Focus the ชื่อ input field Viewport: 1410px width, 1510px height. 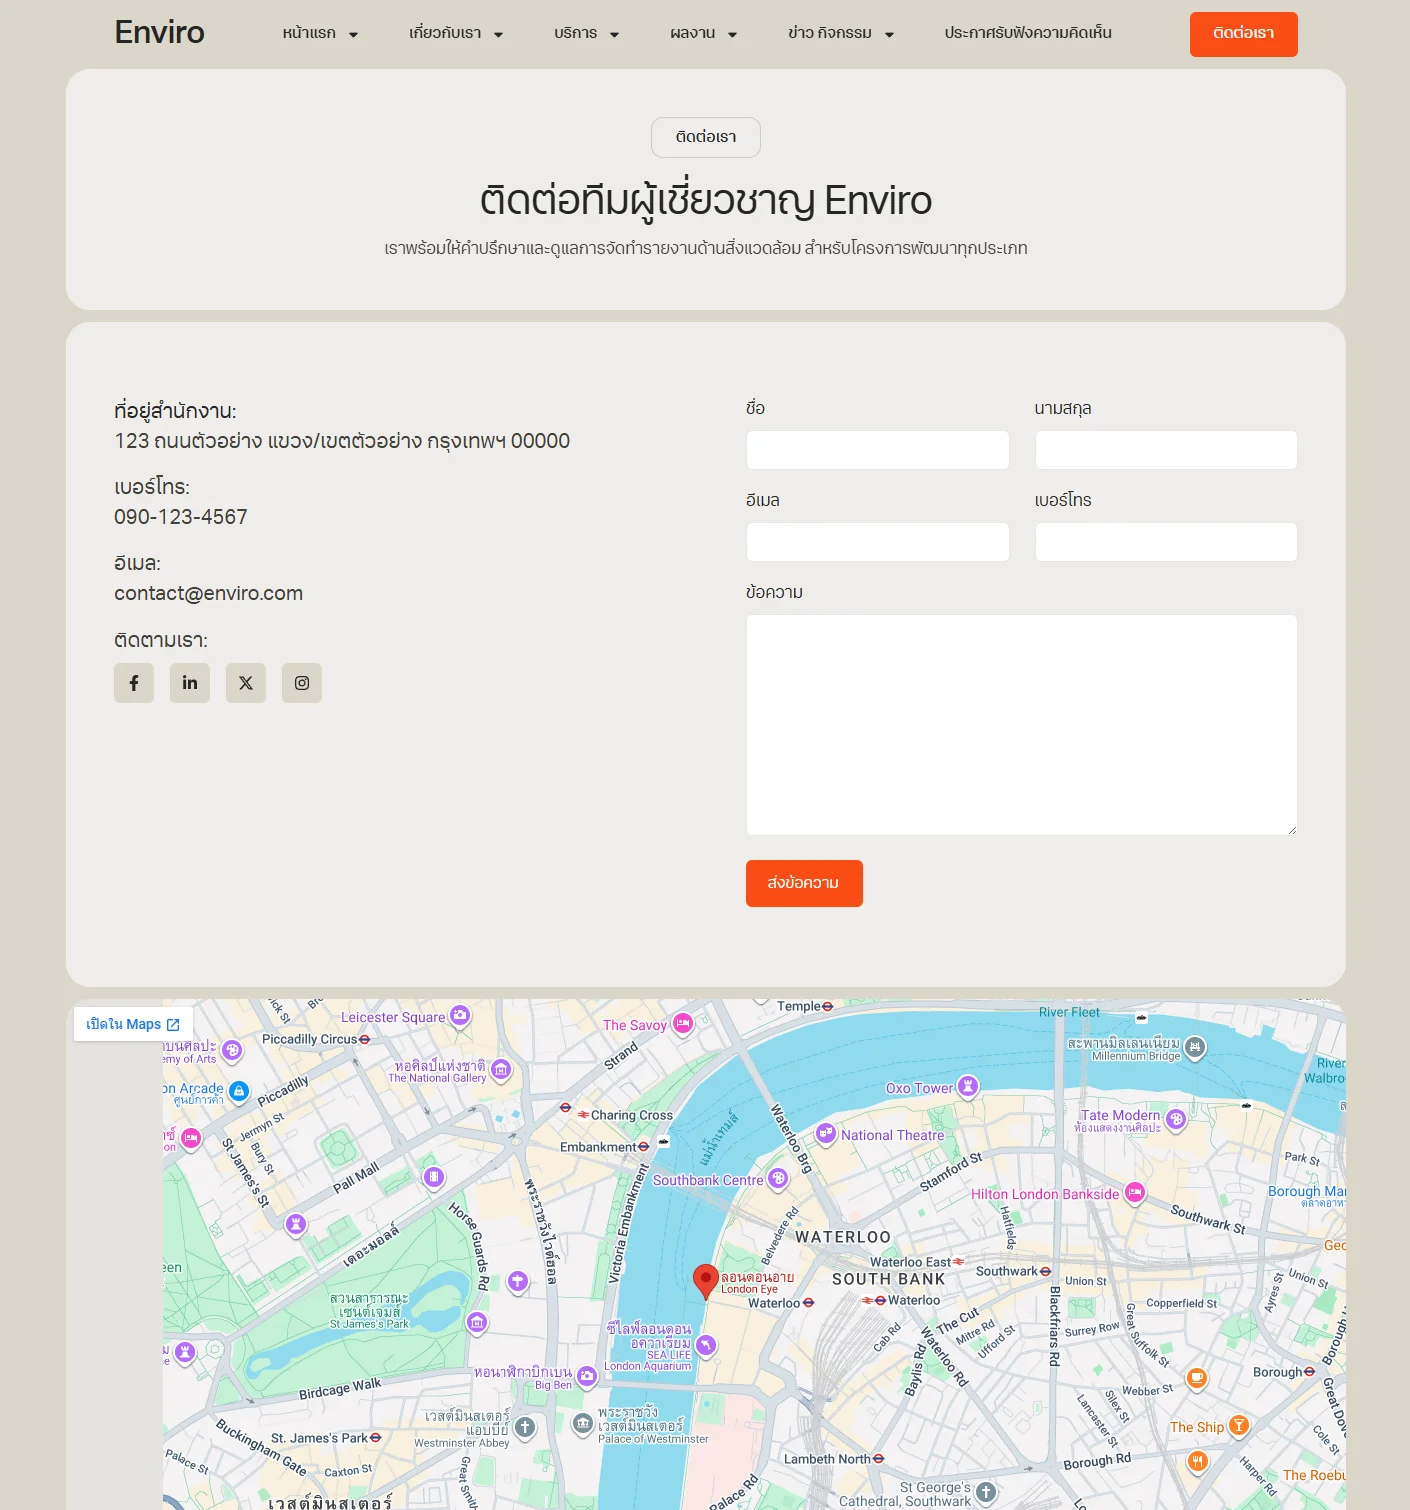(878, 450)
